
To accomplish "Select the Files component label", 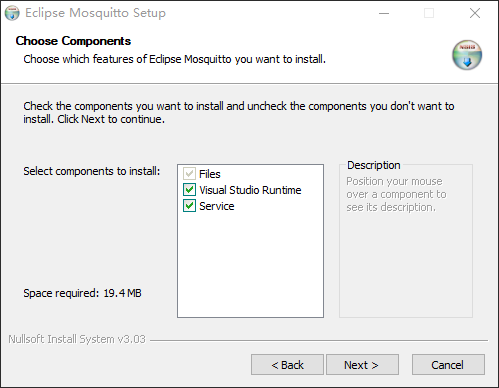I will (x=210, y=174).
